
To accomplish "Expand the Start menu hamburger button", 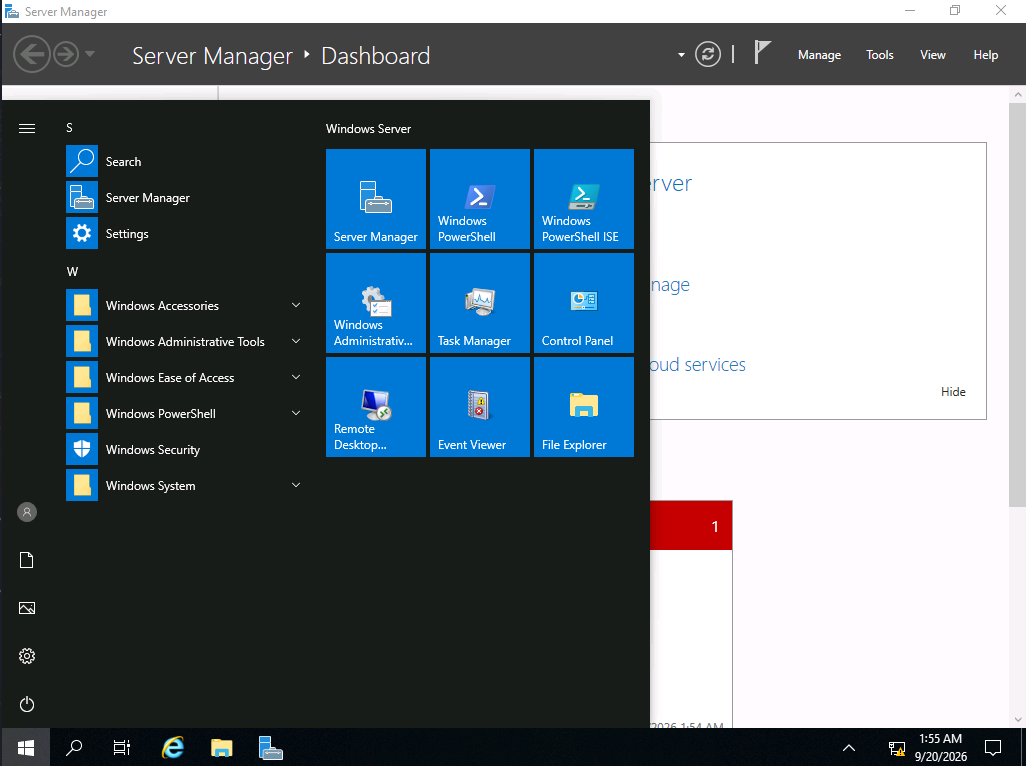I will (27, 128).
